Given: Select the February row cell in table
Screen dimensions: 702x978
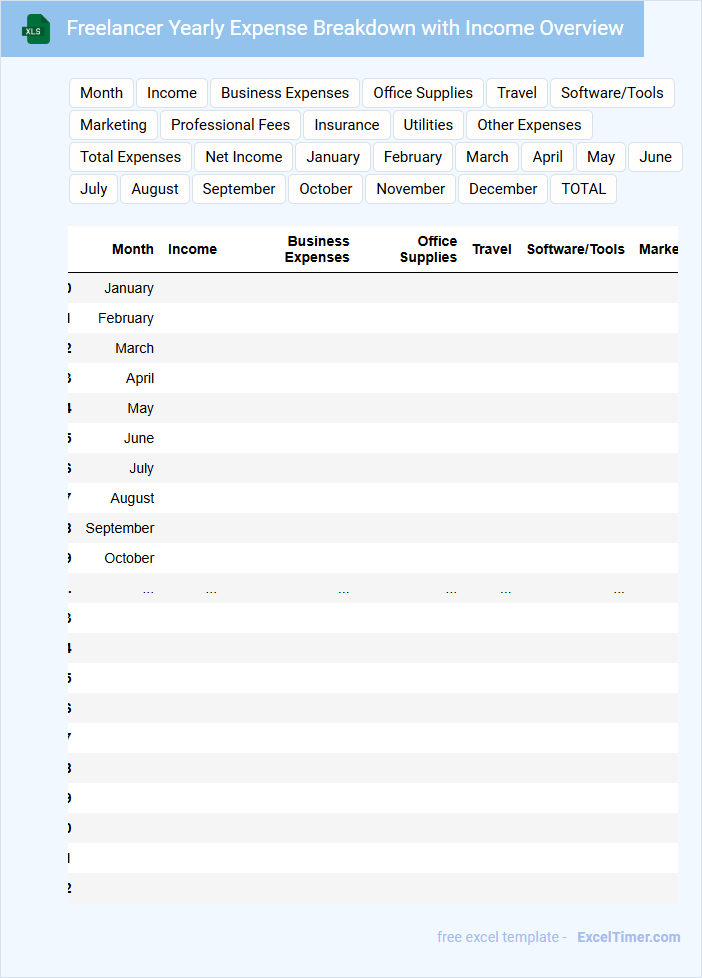Looking at the screenshot, I should tap(125, 318).
